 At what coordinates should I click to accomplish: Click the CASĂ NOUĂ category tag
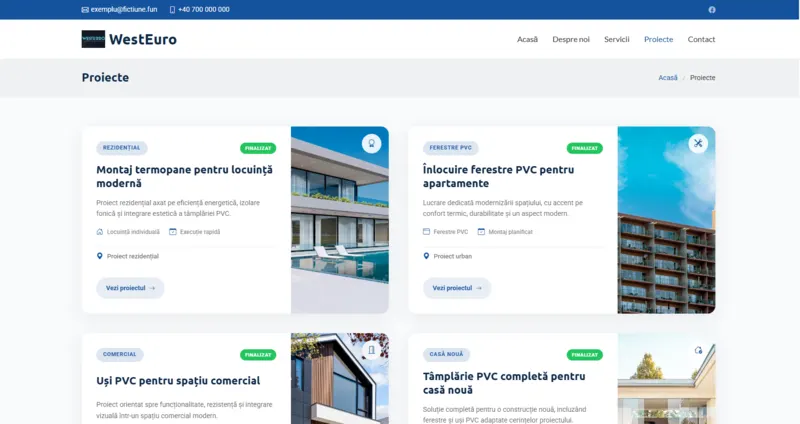[x=446, y=355]
